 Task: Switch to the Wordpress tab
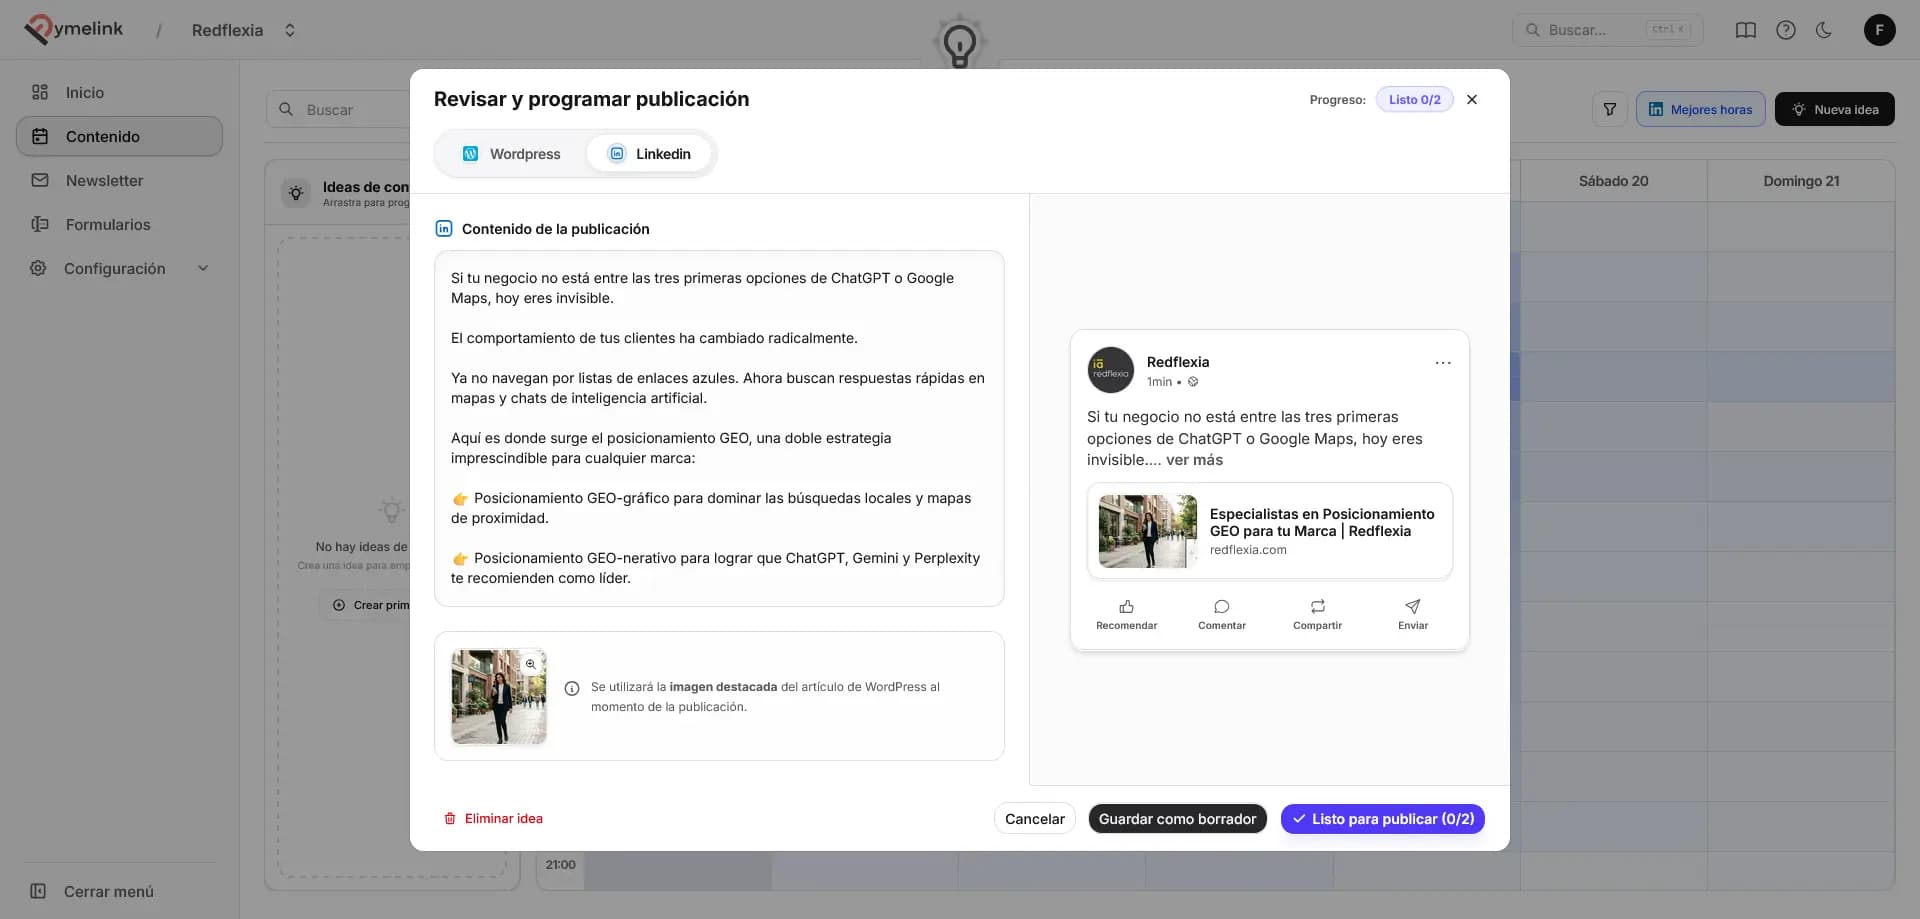click(511, 154)
